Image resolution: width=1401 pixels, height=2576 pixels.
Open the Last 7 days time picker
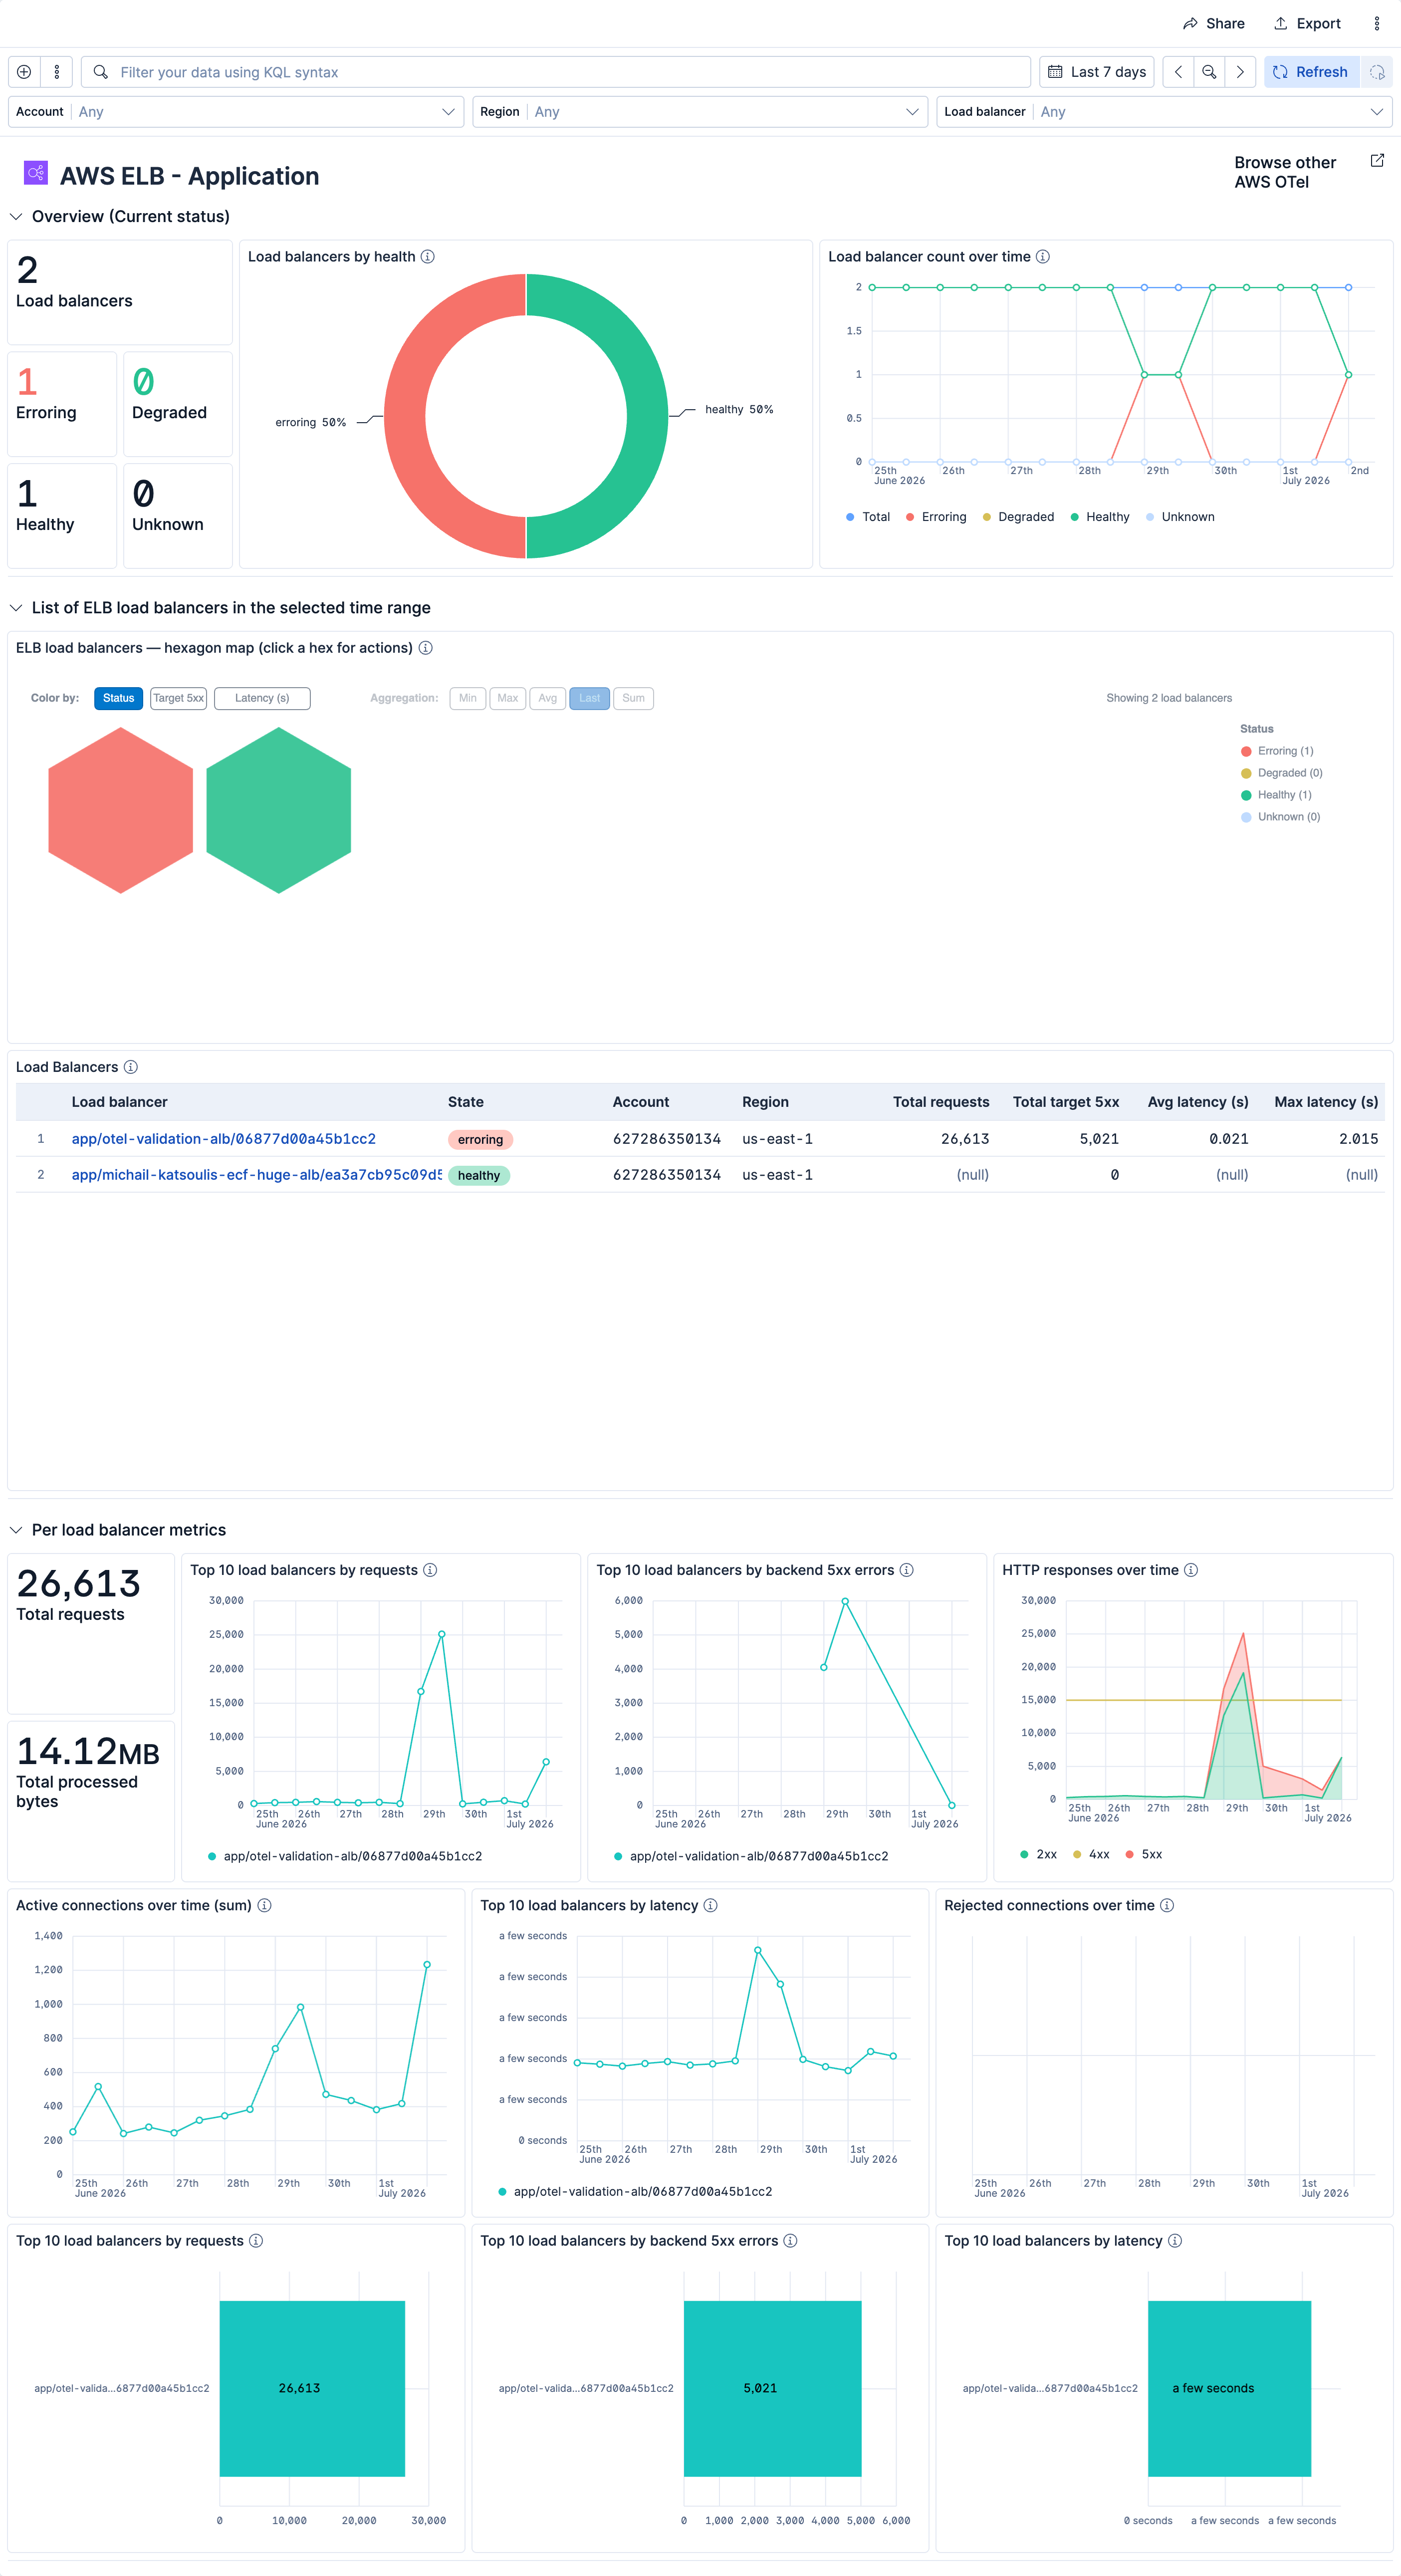tap(1097, 72)
